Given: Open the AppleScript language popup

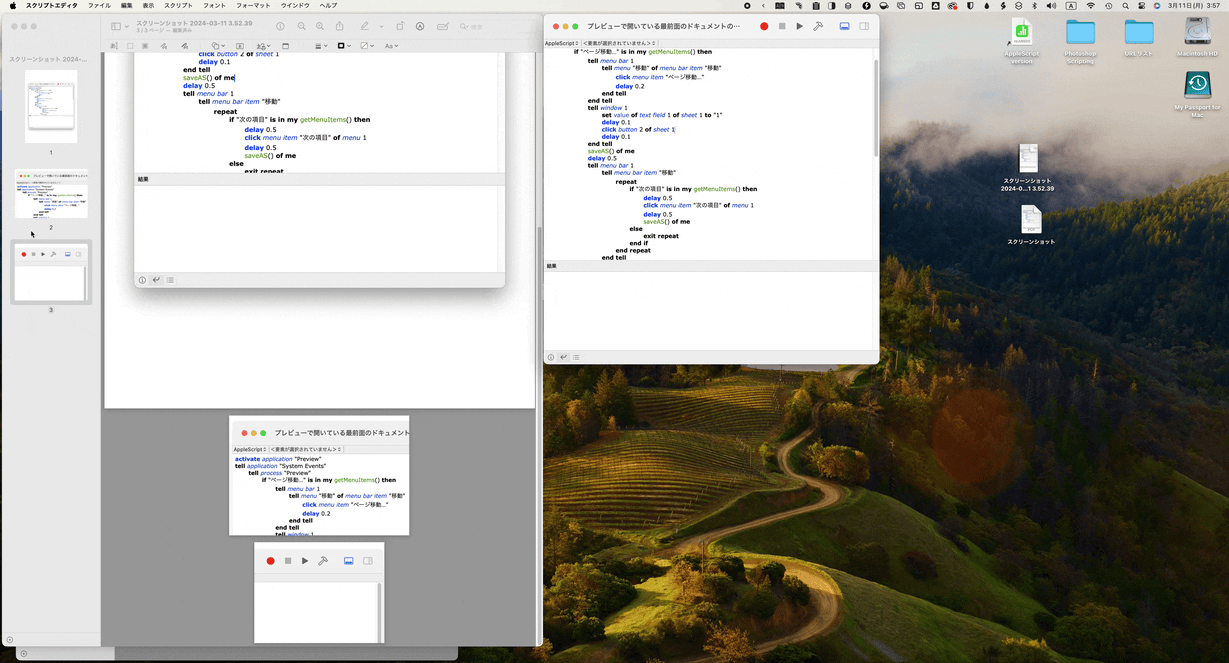Looking at the screenshot, I should 561,44.
